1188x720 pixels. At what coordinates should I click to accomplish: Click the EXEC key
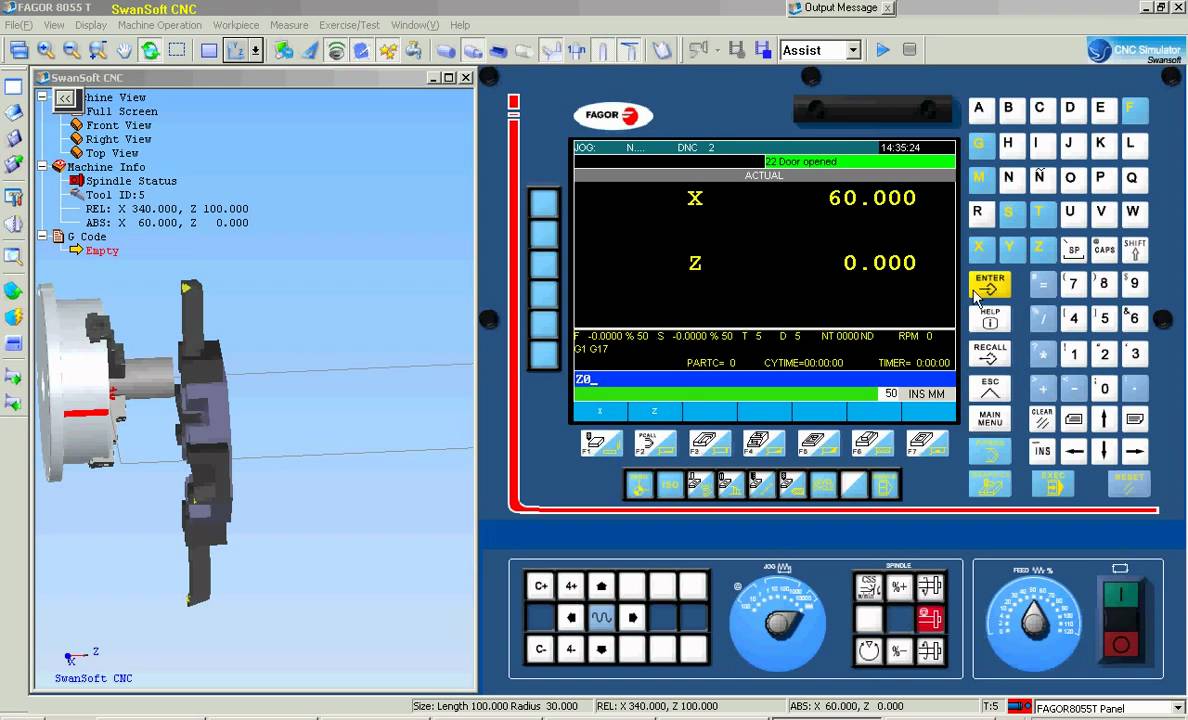[x=1052, y=484]
